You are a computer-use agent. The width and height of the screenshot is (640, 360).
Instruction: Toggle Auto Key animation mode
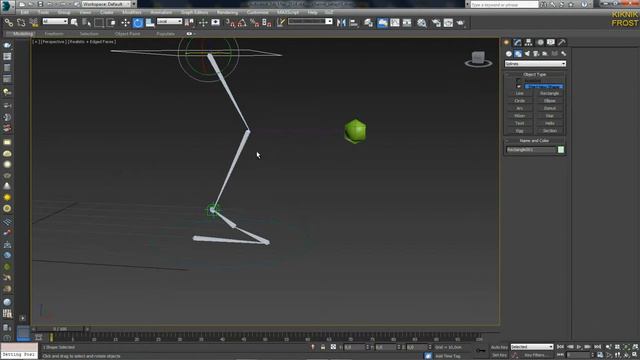[x=499, y=347]
